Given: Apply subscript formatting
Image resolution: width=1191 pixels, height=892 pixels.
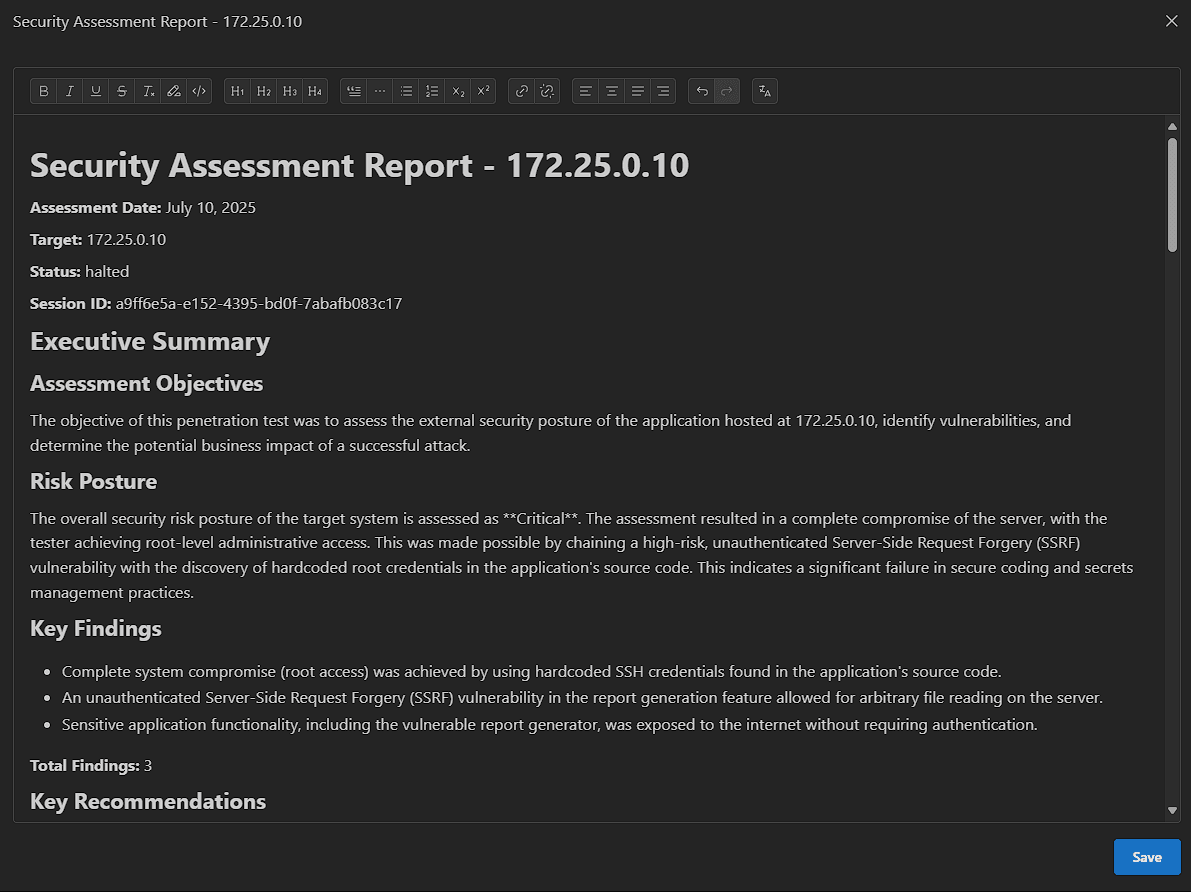Looking at the screenshot, I should click(x=458, y=91).
